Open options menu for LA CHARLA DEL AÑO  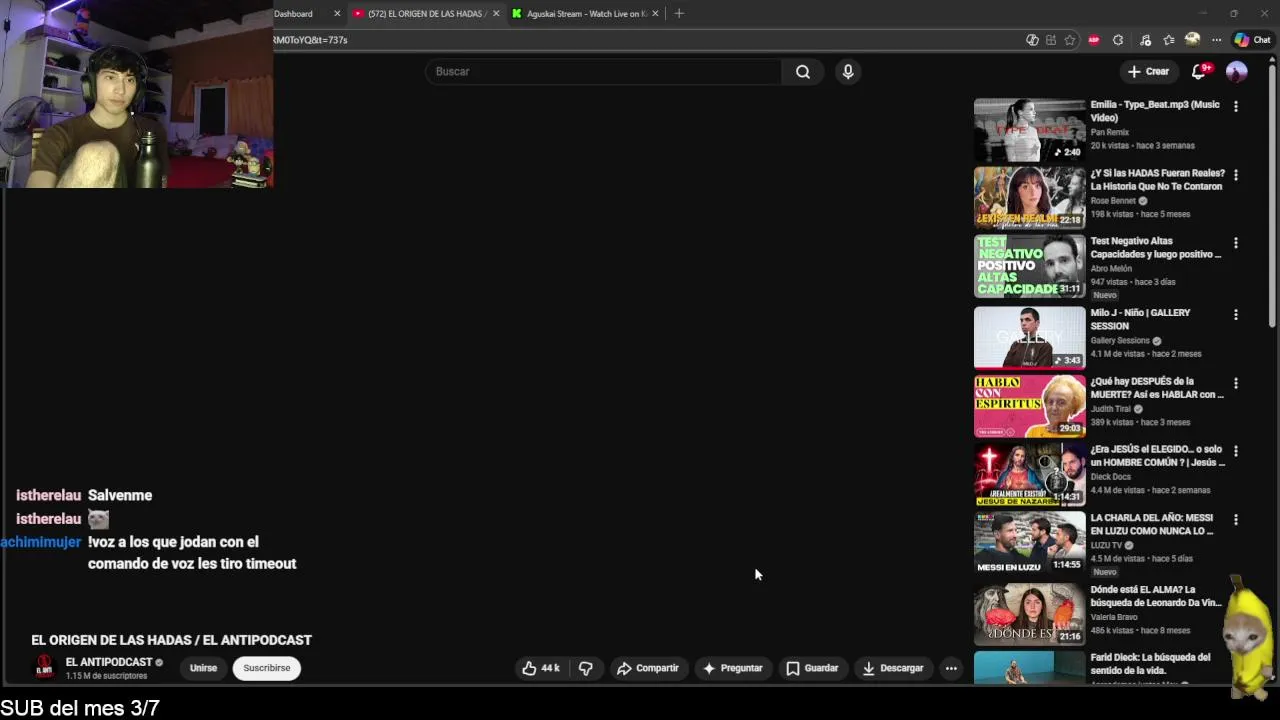(x=1236, y=520)
